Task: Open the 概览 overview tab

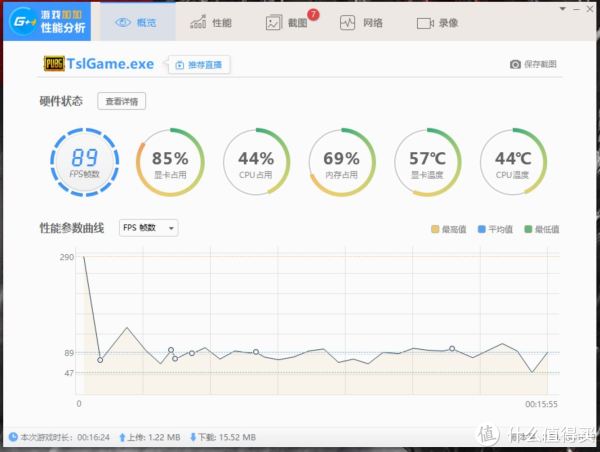Action: coord(138,23)
